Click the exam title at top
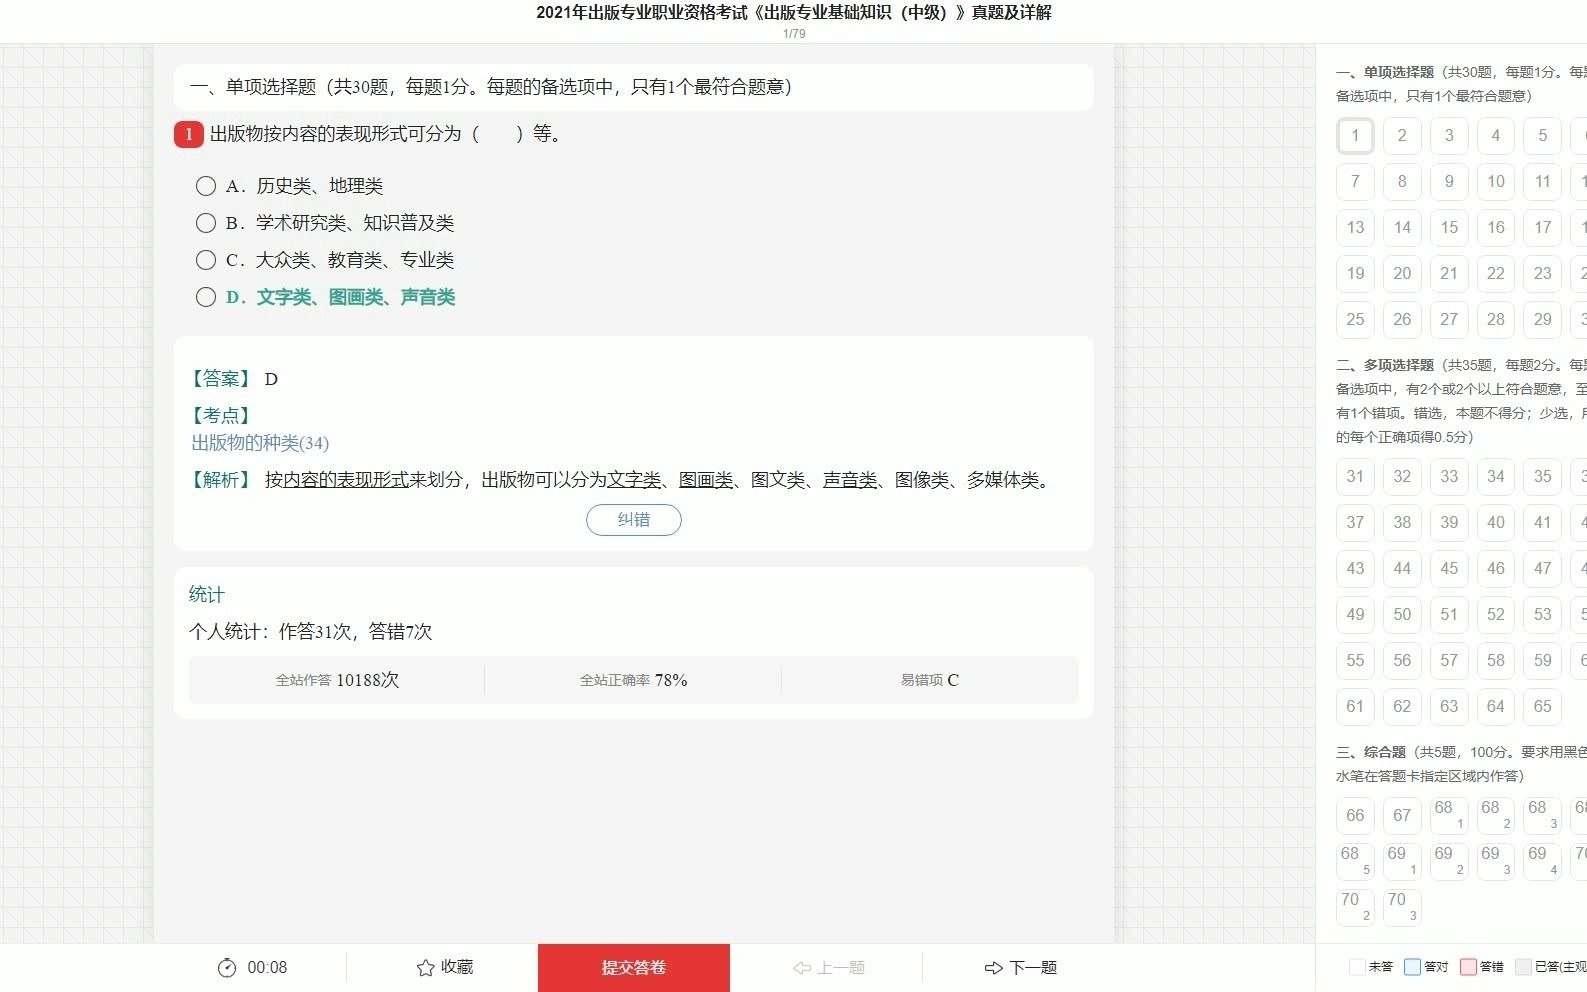 pyautogui.click(x=794, y=13)
